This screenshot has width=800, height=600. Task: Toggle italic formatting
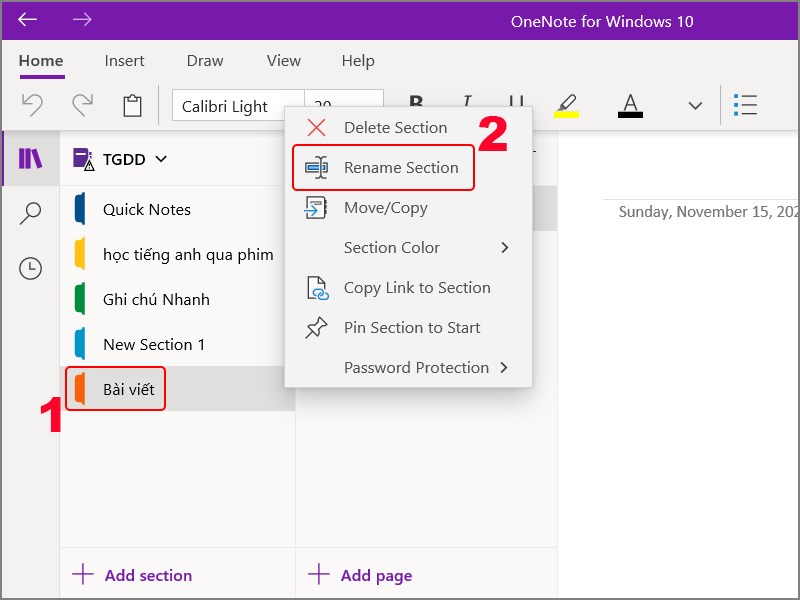pyautogui.click(x=466, y=101)
